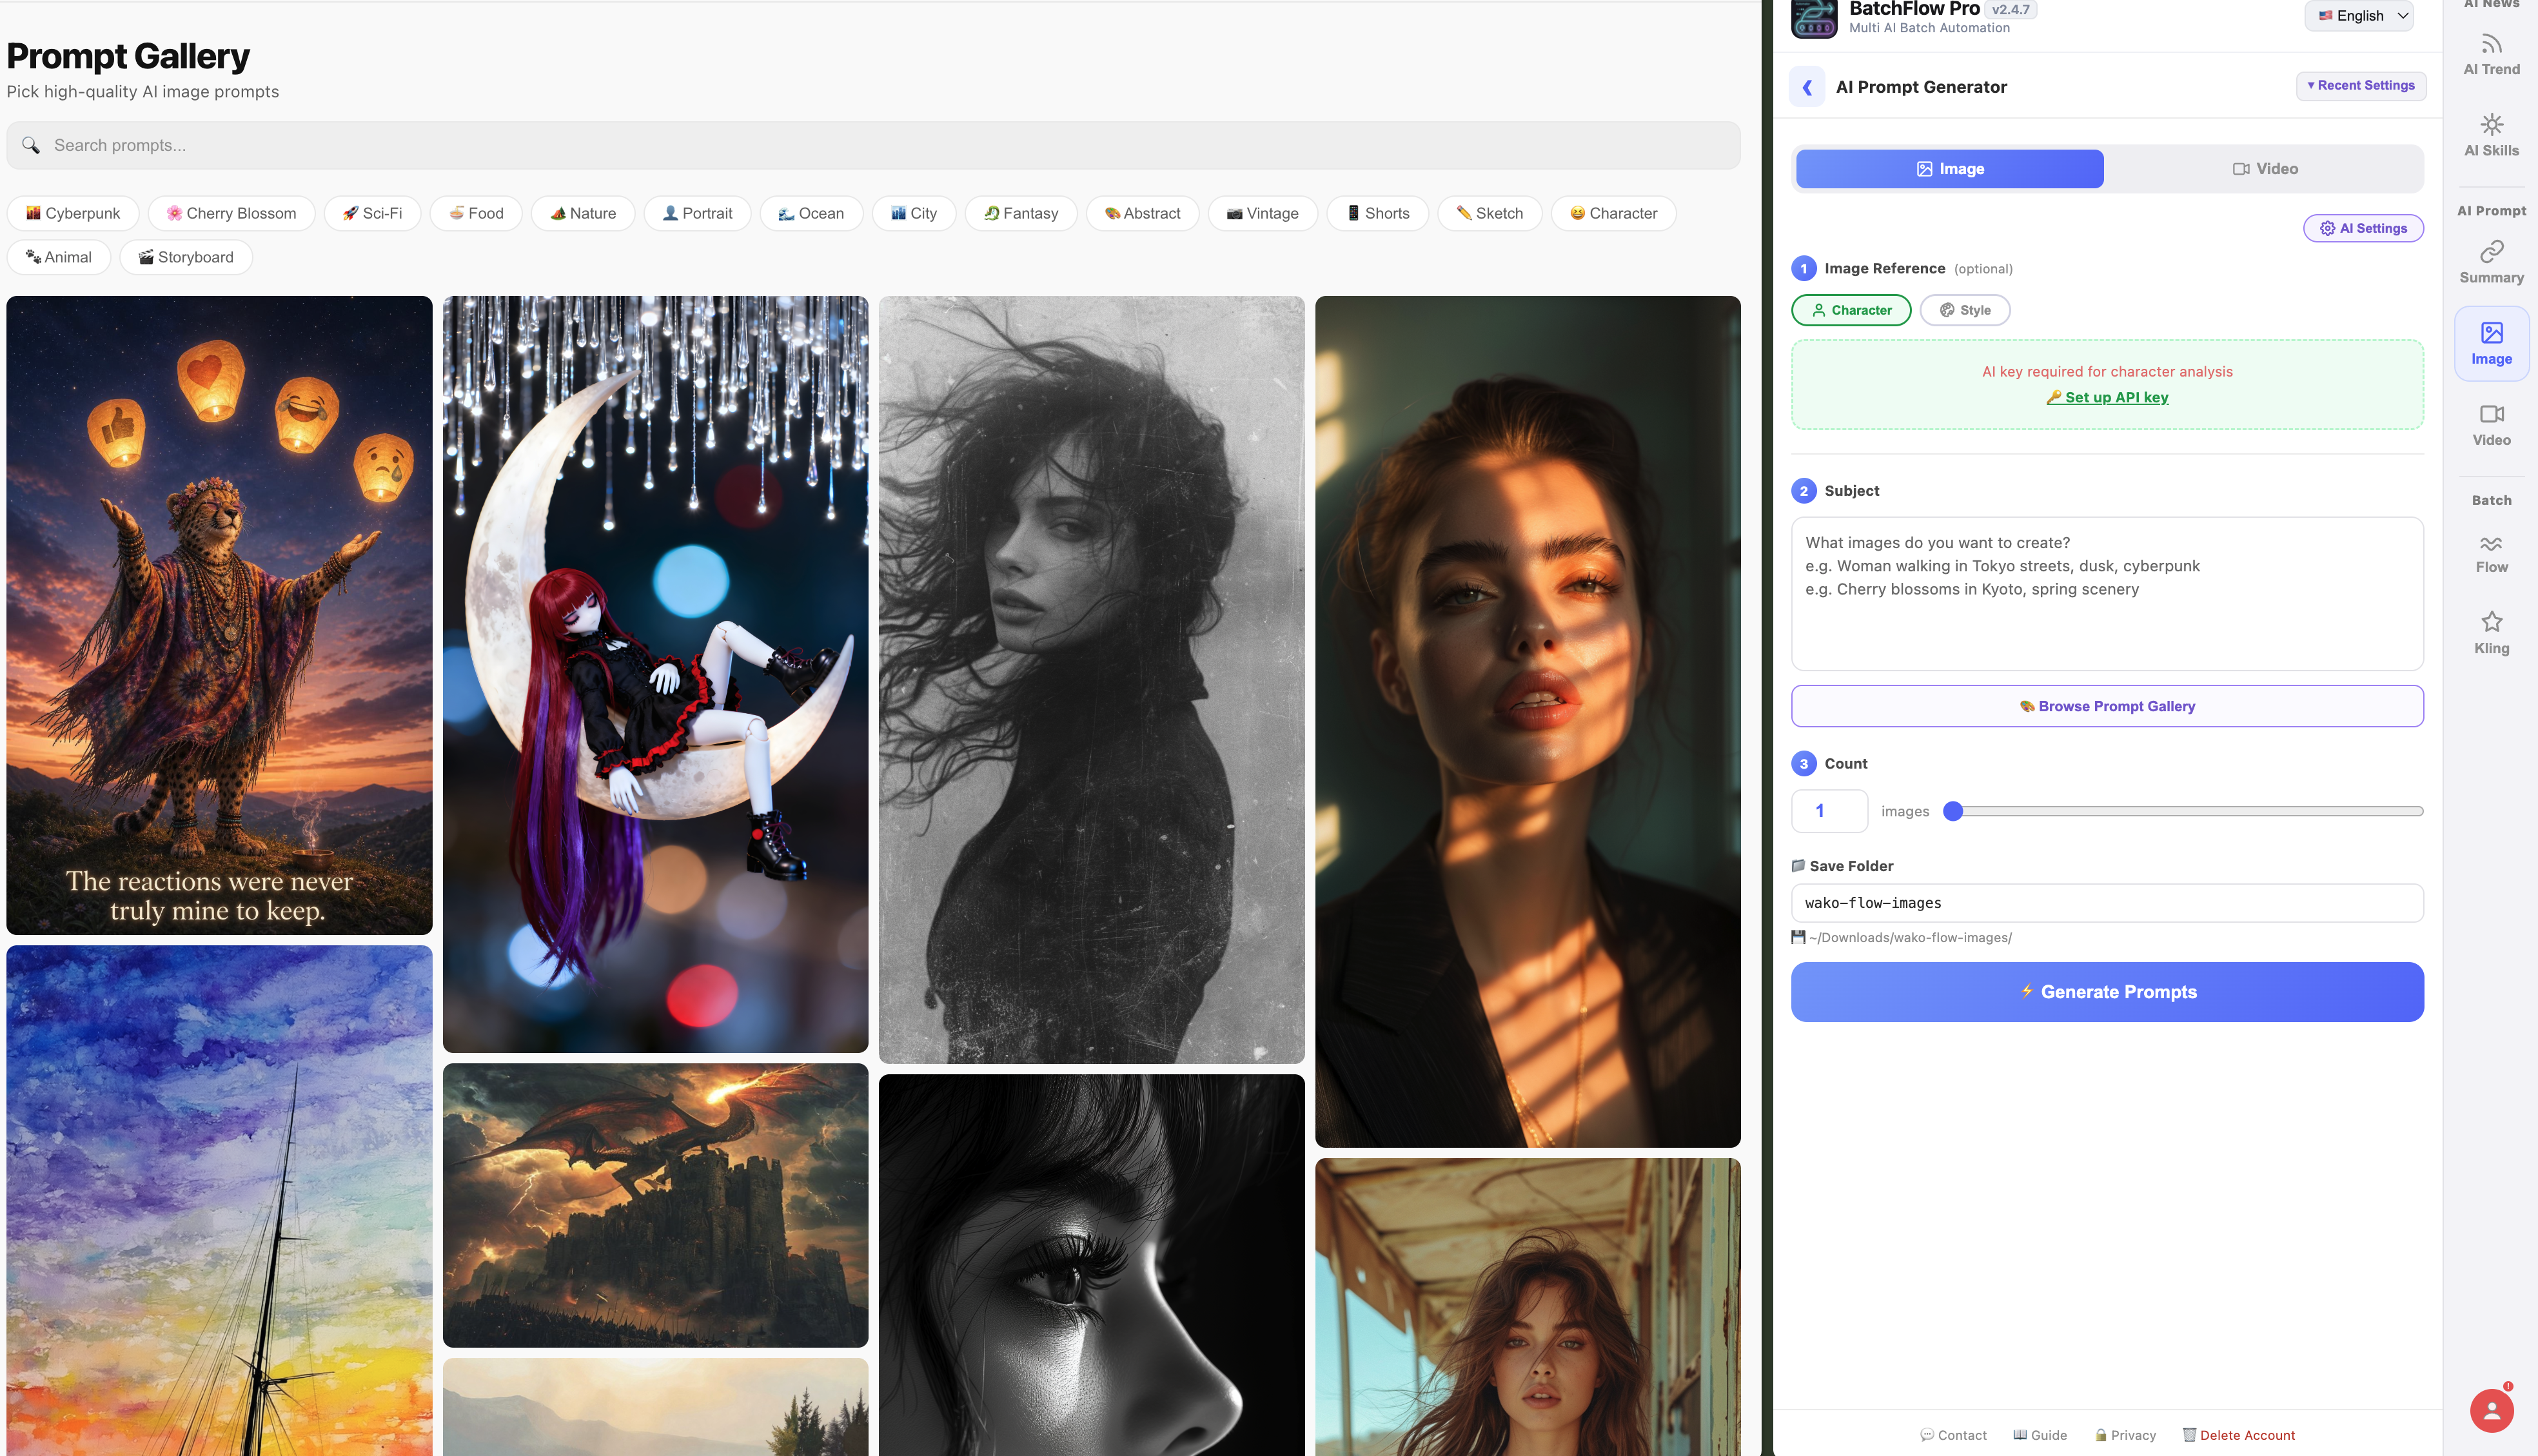Click the Set up API key link
Image resolution: width=2538 pixels, height=1456 pixels.
coord(2107,397)
